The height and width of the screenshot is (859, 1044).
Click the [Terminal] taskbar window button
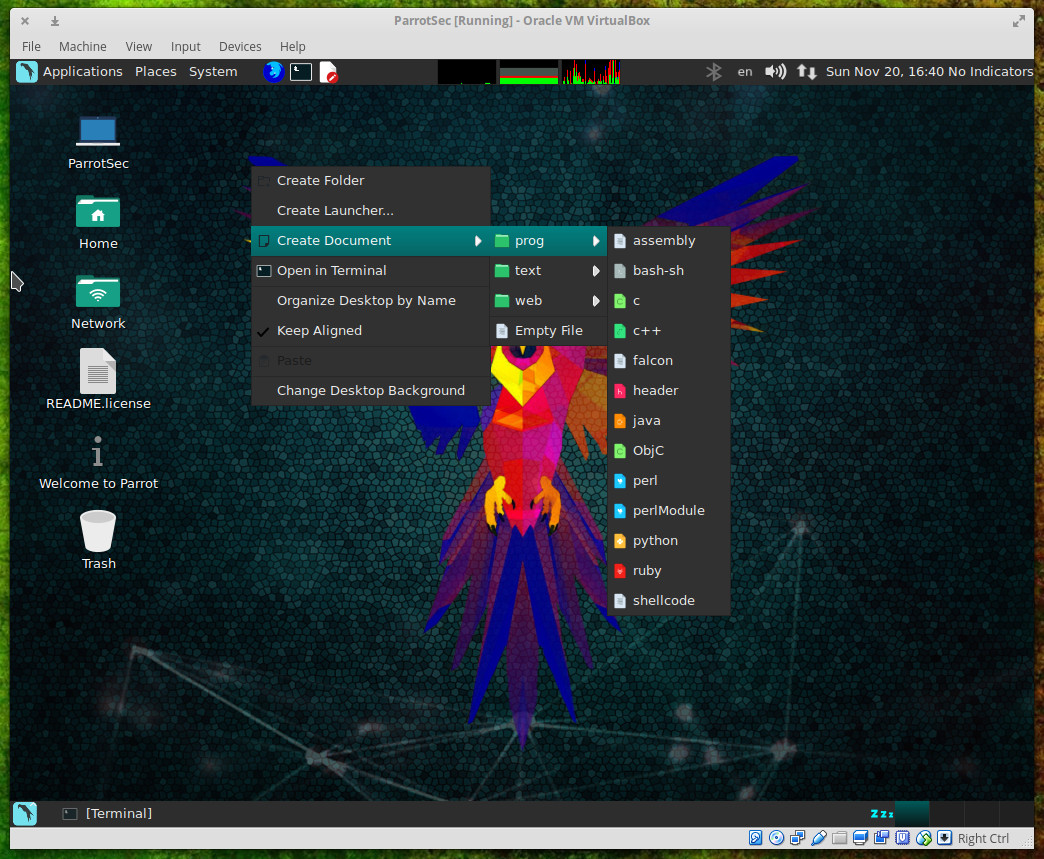click(107, 814)
